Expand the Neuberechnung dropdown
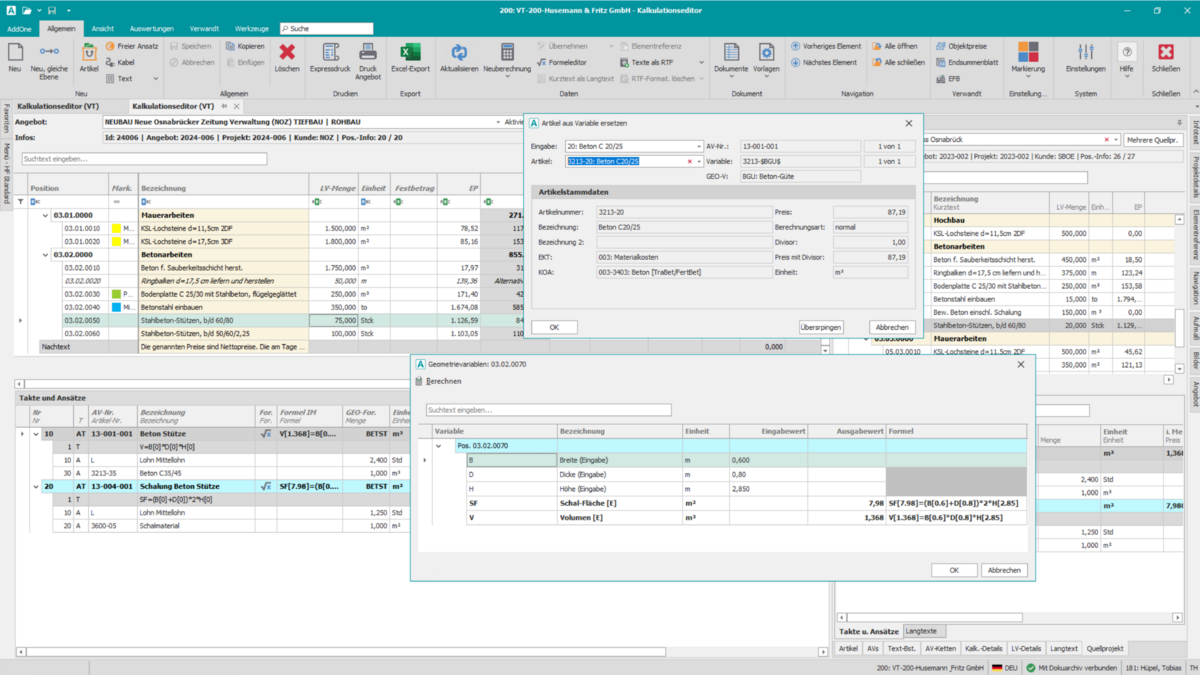This screenshot has height=675, width=1200. pyautogui.click(x=507, y=77)
